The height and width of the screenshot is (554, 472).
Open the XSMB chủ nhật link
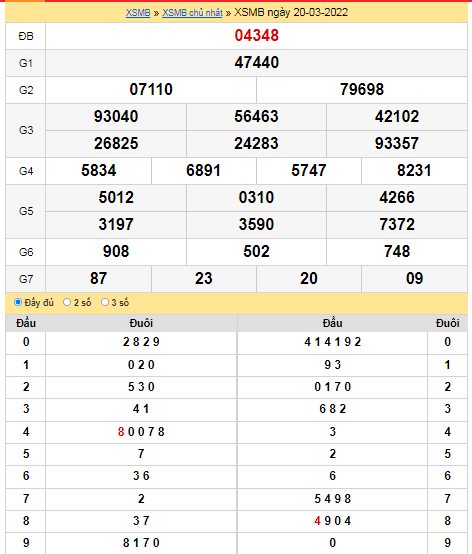192,13
